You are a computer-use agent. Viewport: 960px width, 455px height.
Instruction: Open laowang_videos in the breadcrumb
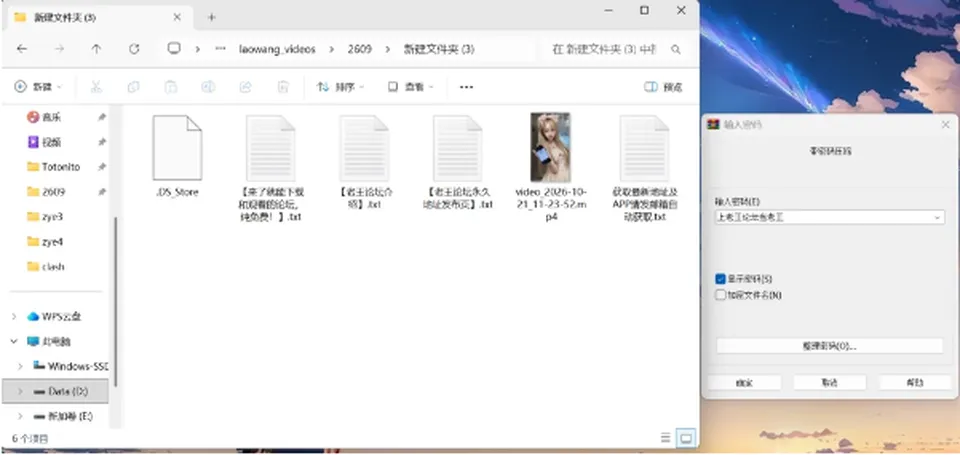click(277, 49)
